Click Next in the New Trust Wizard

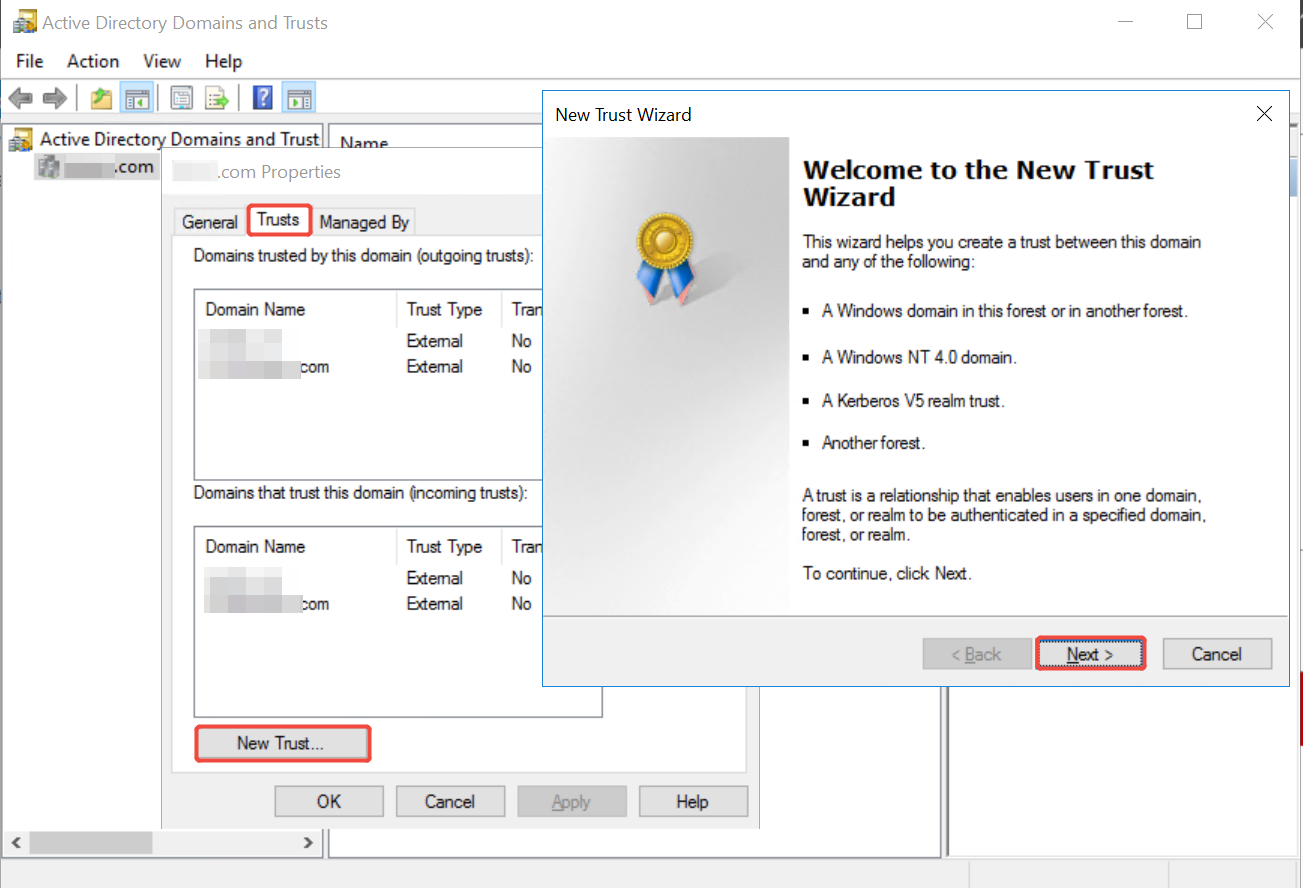(1090, 654)
